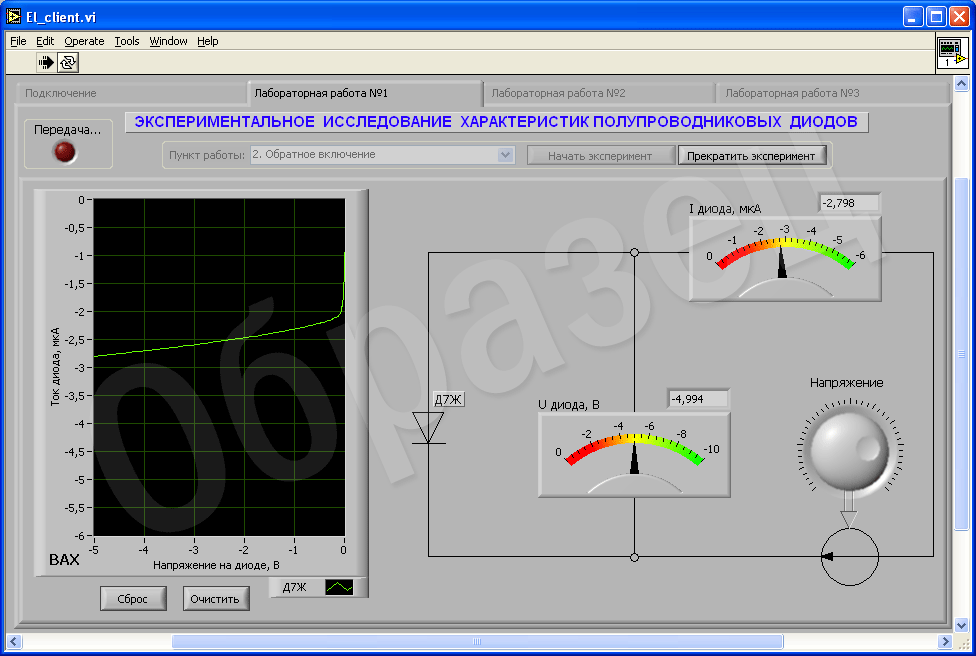Click the 'Ток диода, мкА' axis label

click(x=55, y=367)
